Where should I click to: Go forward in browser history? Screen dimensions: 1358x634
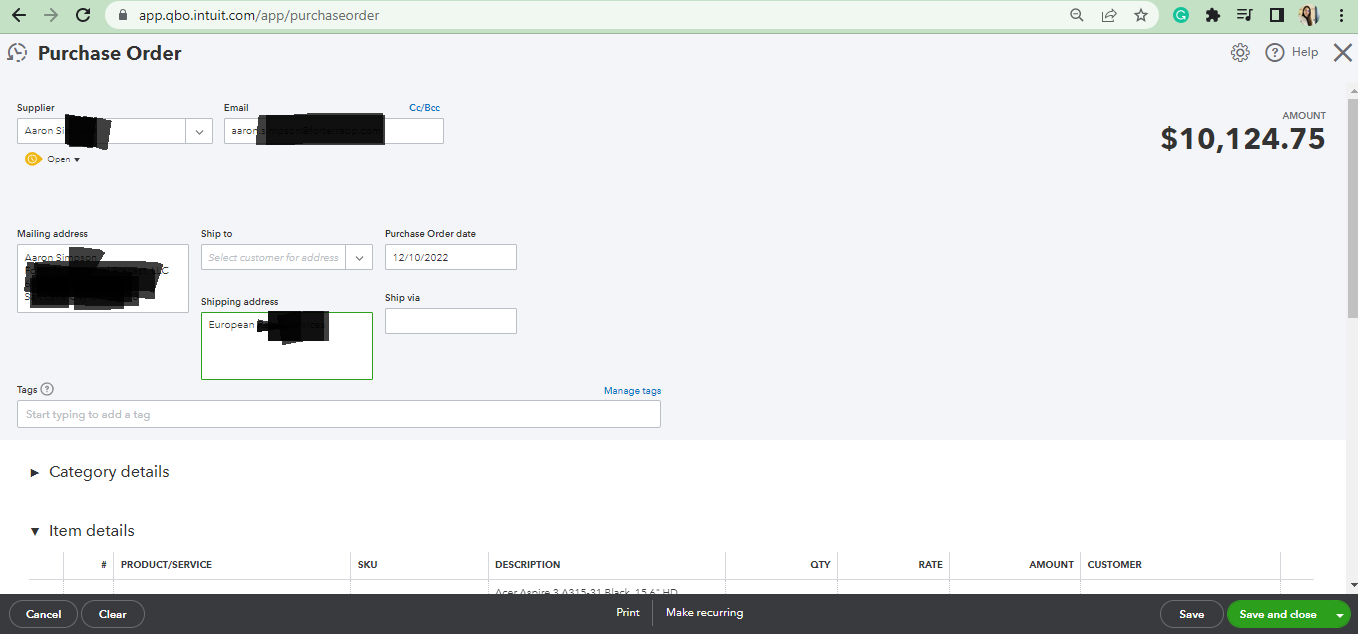[51, 15]
